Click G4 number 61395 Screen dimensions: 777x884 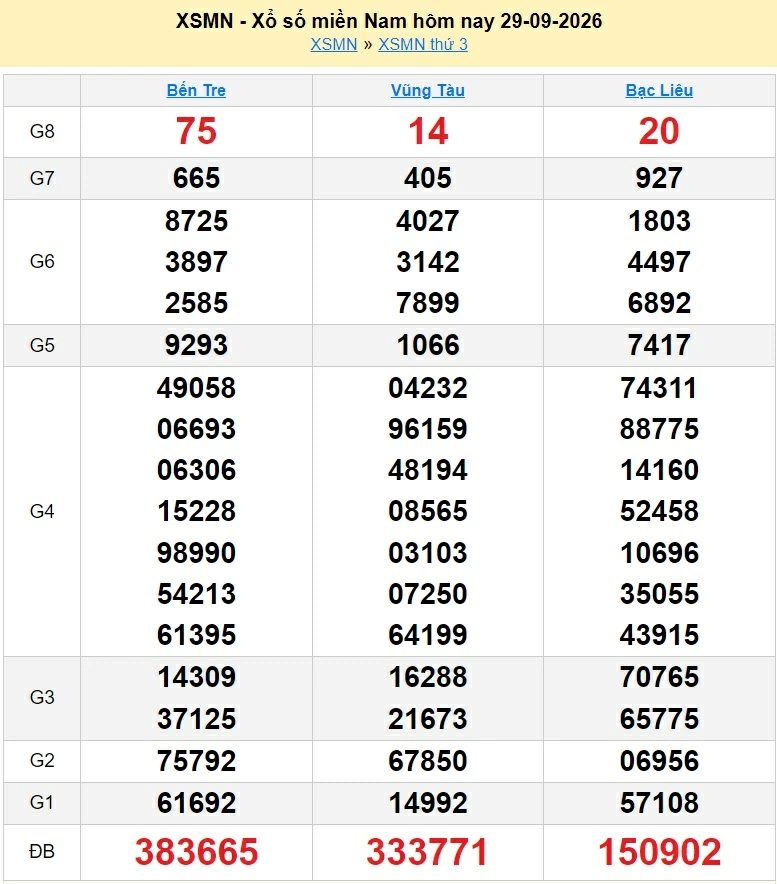196,635
